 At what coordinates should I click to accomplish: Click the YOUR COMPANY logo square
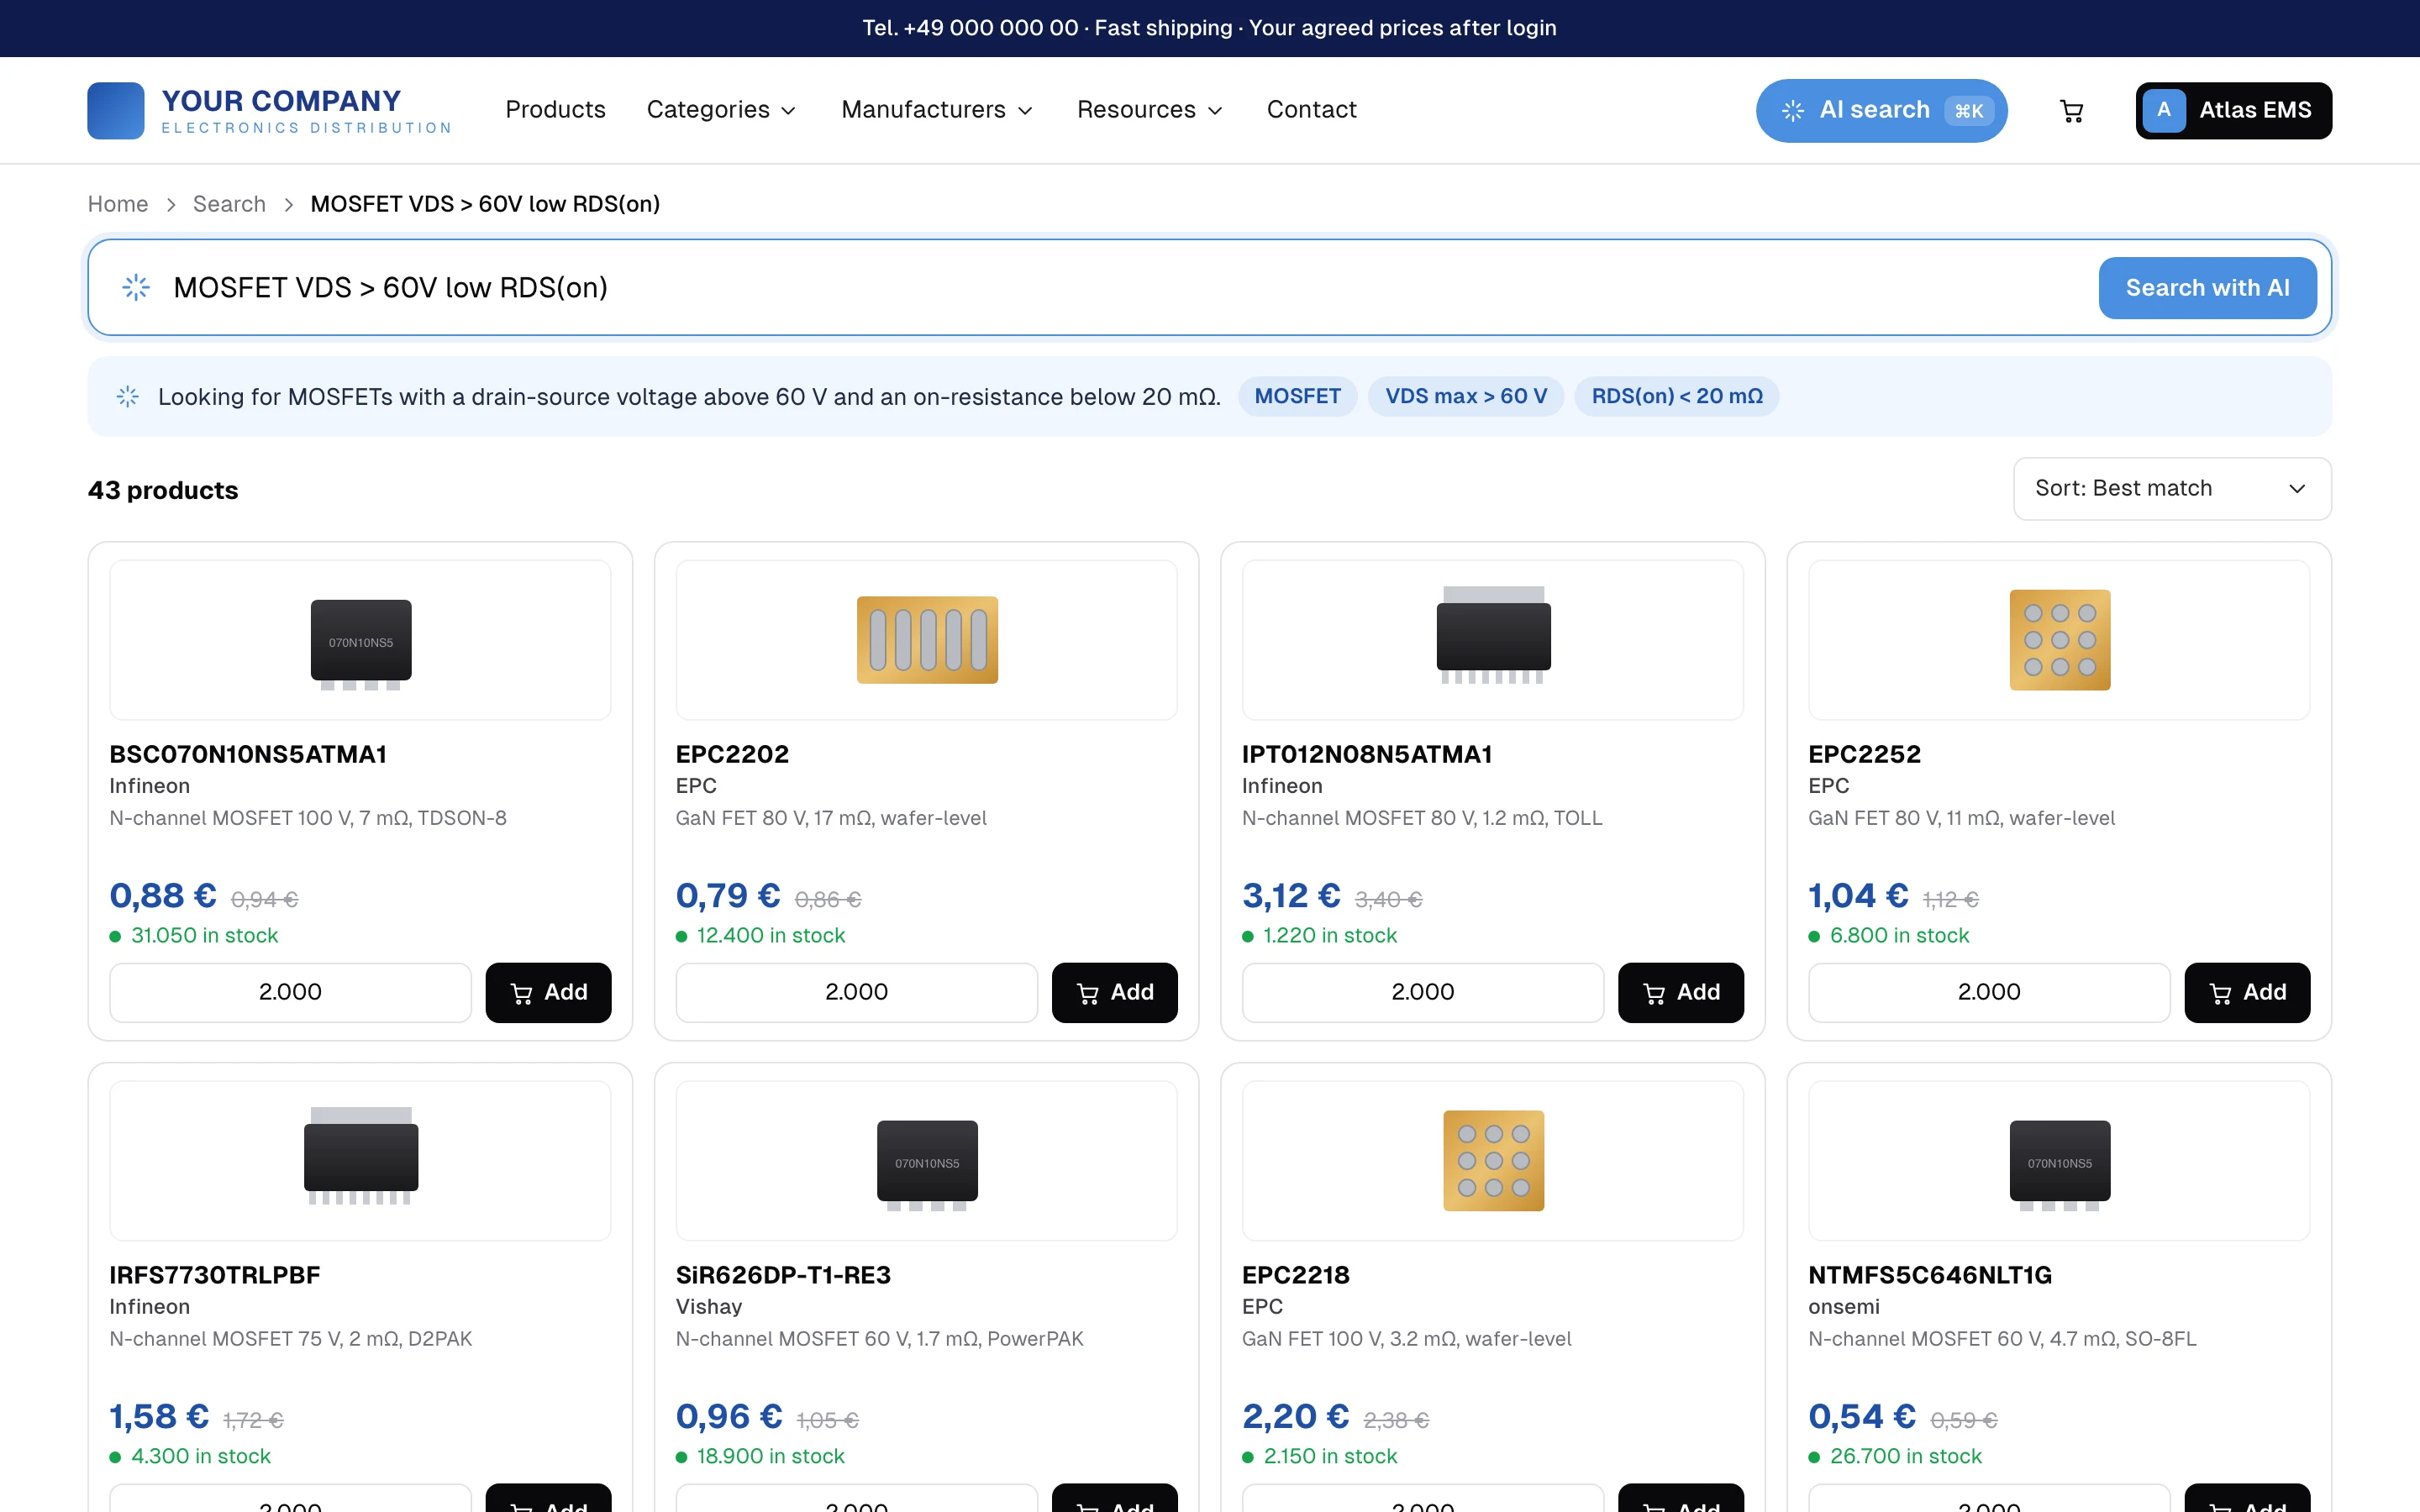[116, 111]
